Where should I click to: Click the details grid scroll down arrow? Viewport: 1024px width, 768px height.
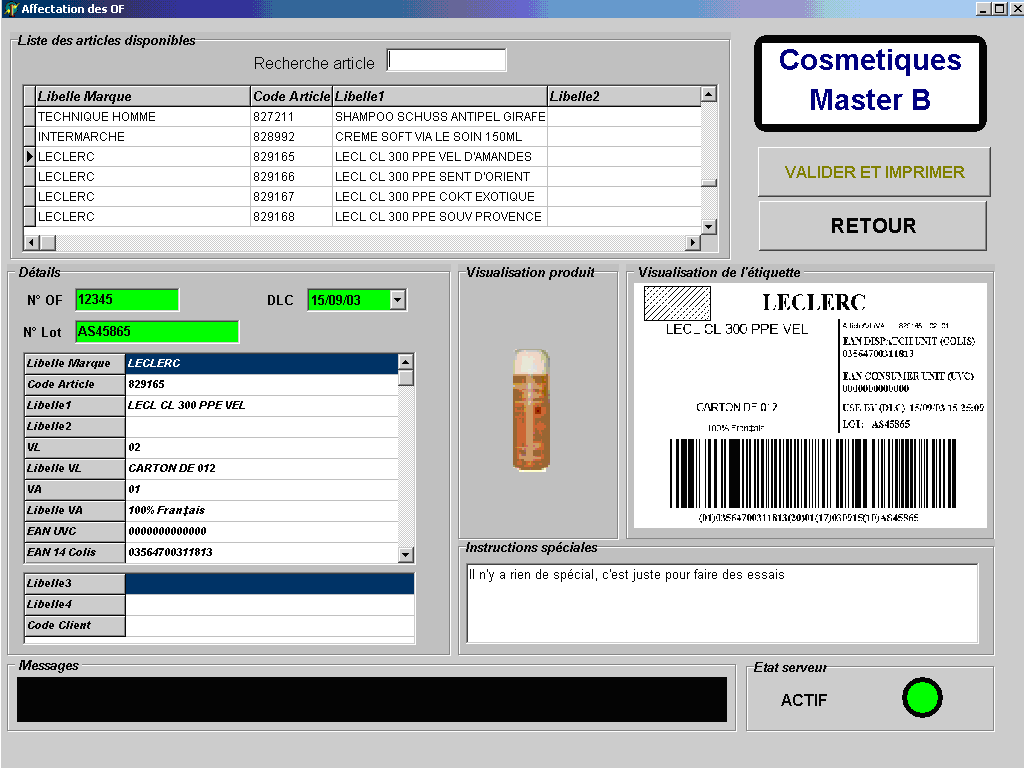click(x=406, y=554)
